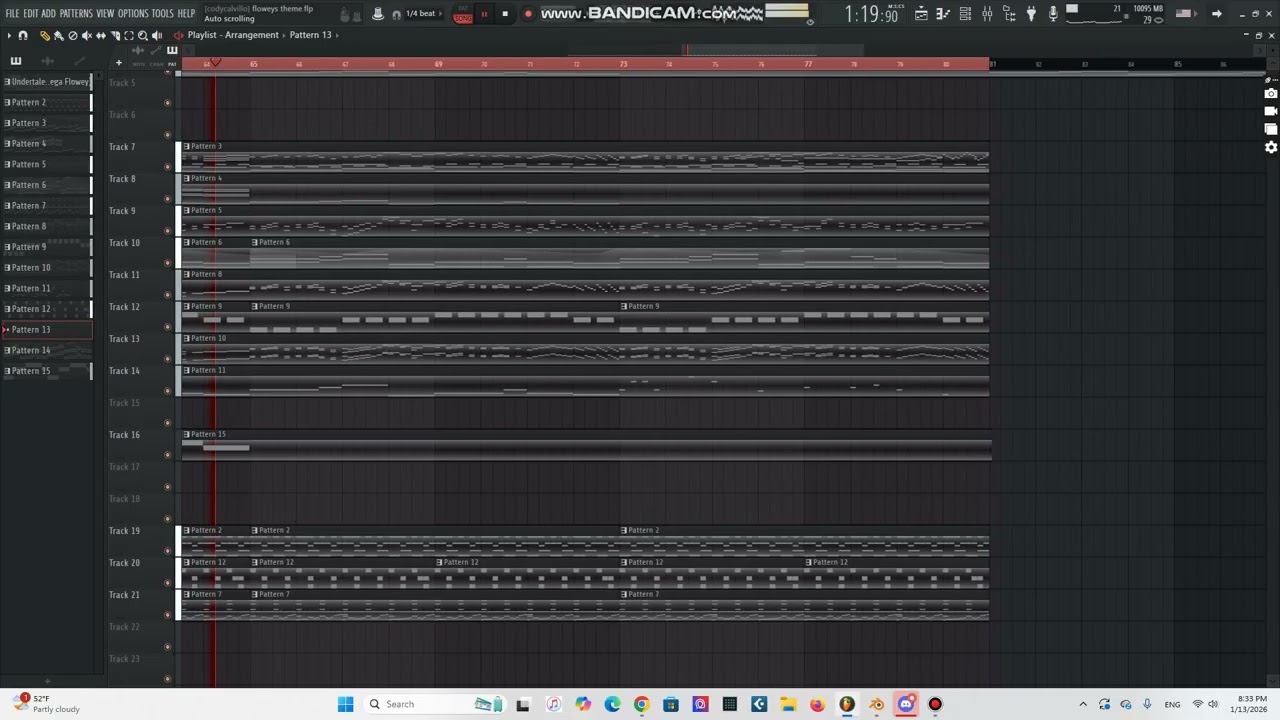Mute Track 7 with its toggle dot
The image size is (1280, 720).
point(167,167)
